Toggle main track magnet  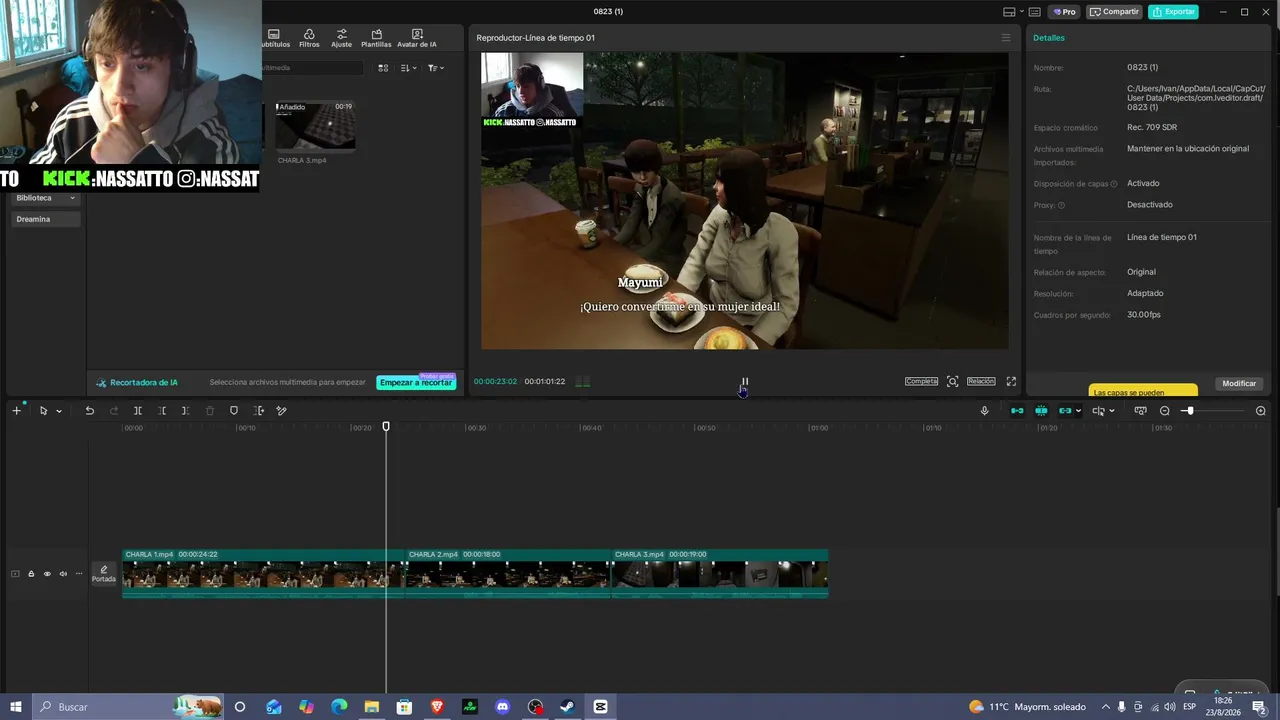1017,411
